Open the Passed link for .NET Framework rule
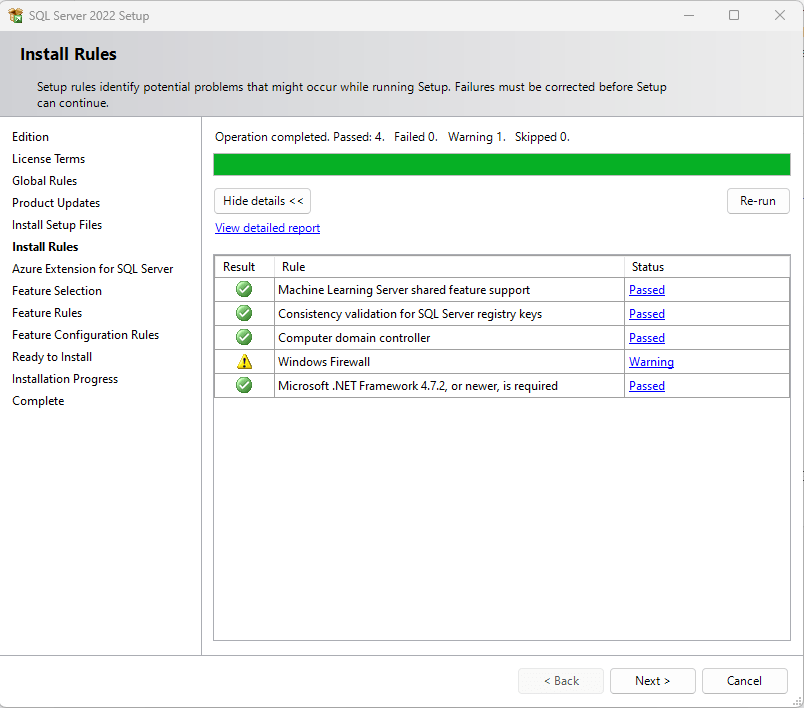The image size is (804, 708). pyautogui.click(x=646, y=385)
